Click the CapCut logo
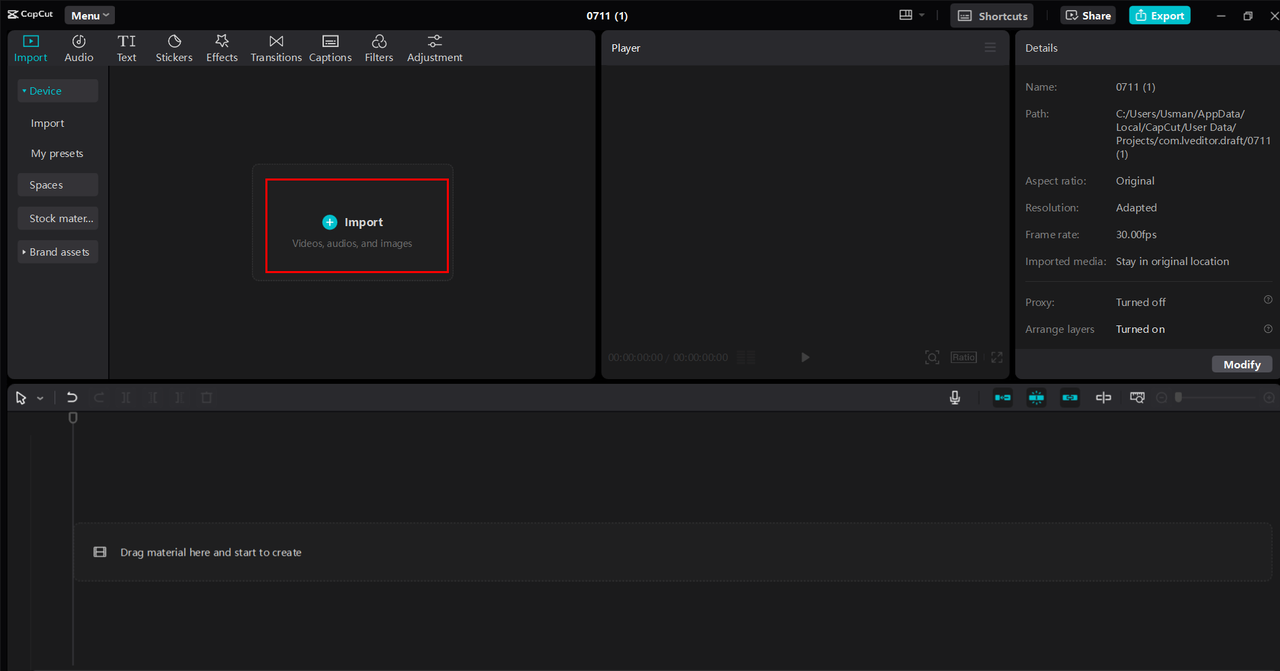 pyautogui.click(x=30, y=15)
